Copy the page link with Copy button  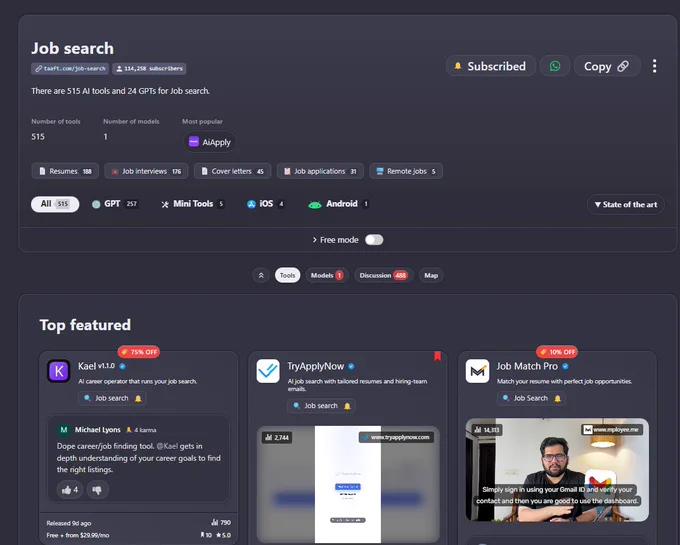[607, 66]
